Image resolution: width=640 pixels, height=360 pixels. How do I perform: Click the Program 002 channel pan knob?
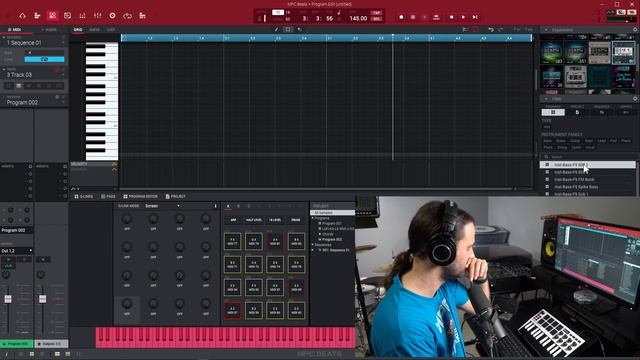(x=6, y=275)
